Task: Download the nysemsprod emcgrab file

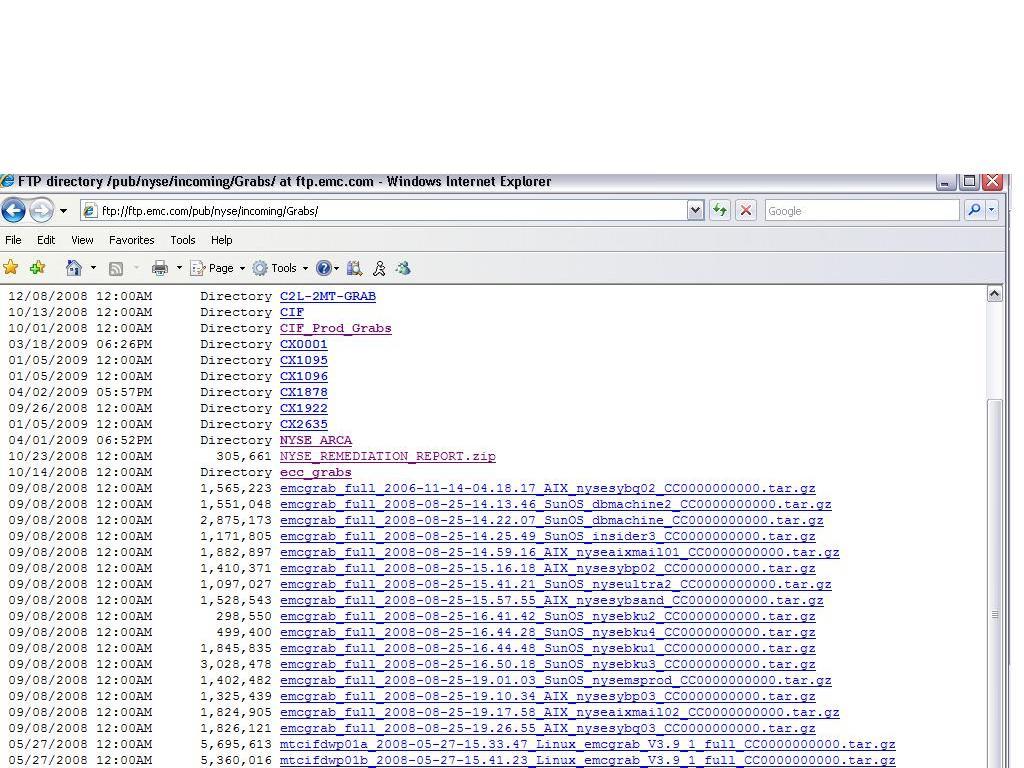Action: [556, 680]
